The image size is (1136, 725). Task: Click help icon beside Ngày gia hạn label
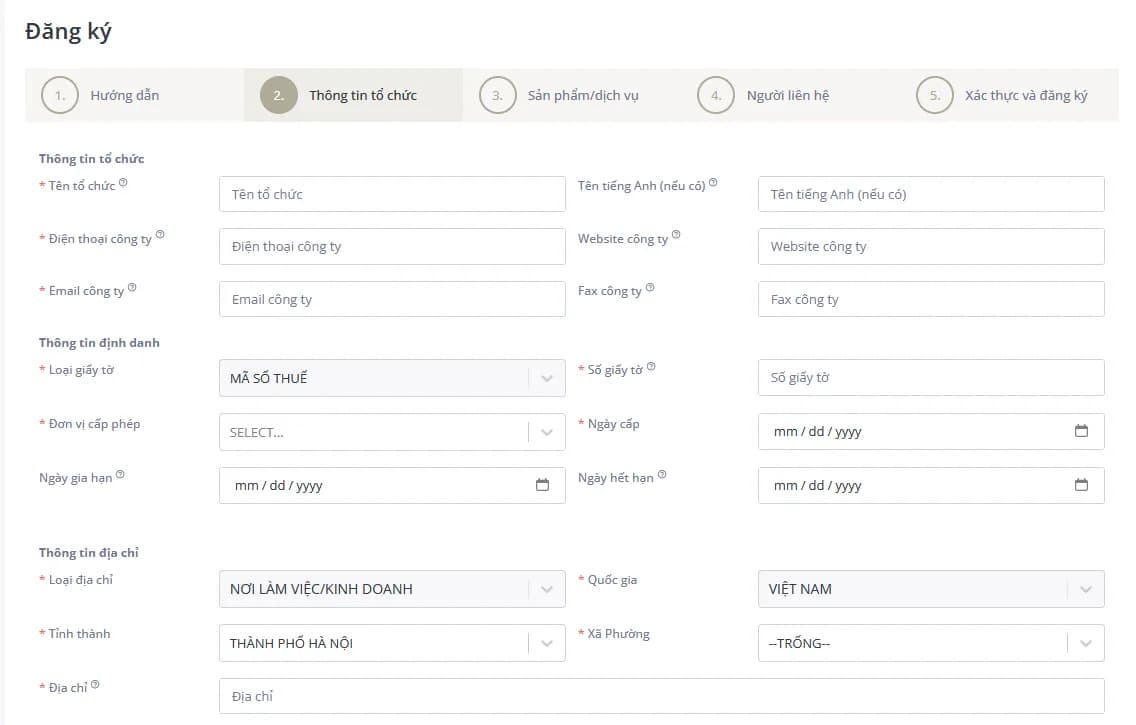pyautogui.click(x=120, y=474)
